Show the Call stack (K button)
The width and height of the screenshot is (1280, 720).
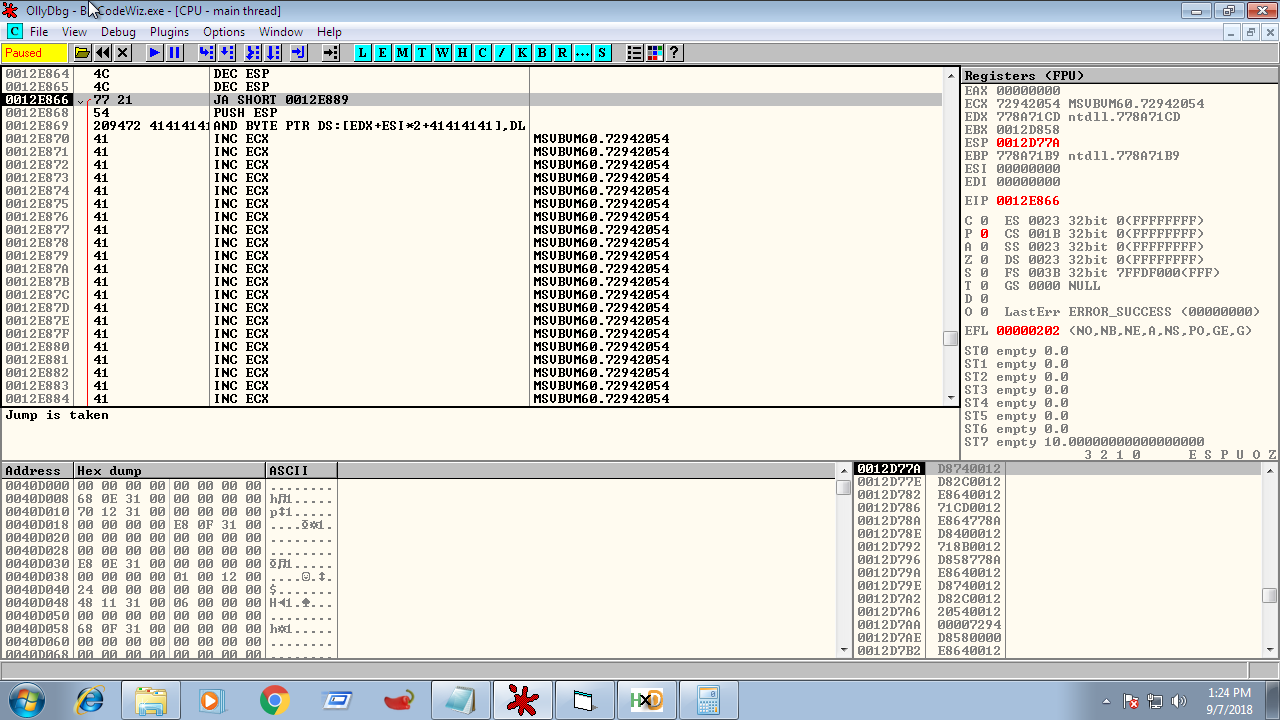pyautogui.click(x=523, y=53)
